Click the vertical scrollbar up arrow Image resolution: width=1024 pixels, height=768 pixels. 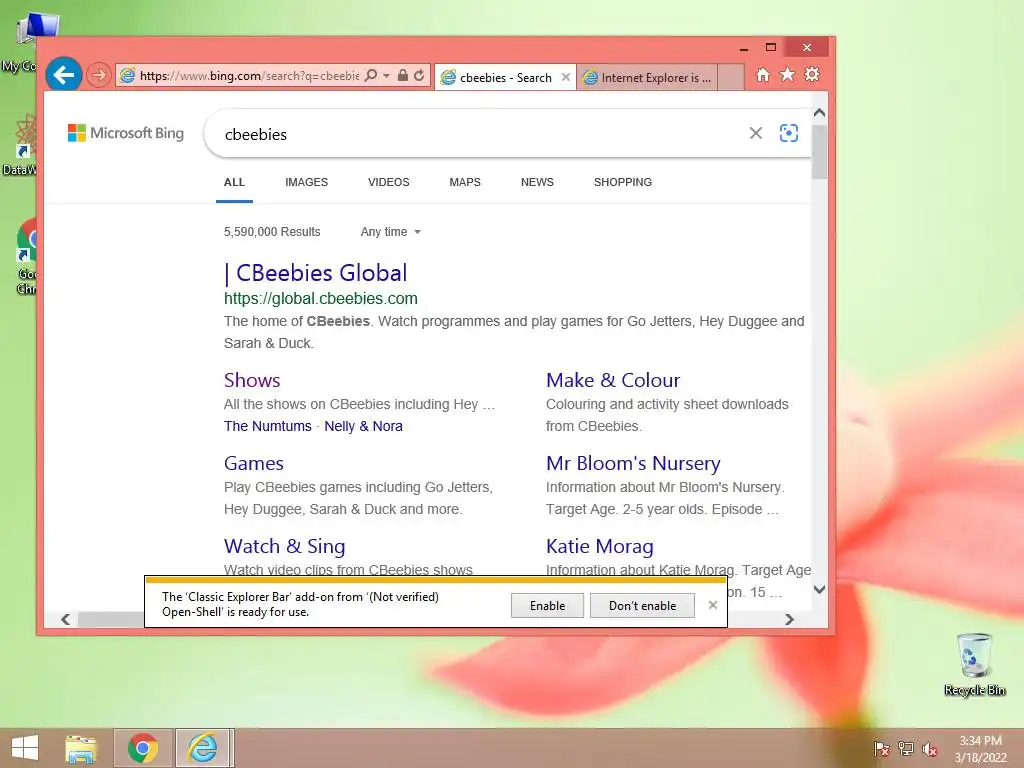tap(820, 112)
